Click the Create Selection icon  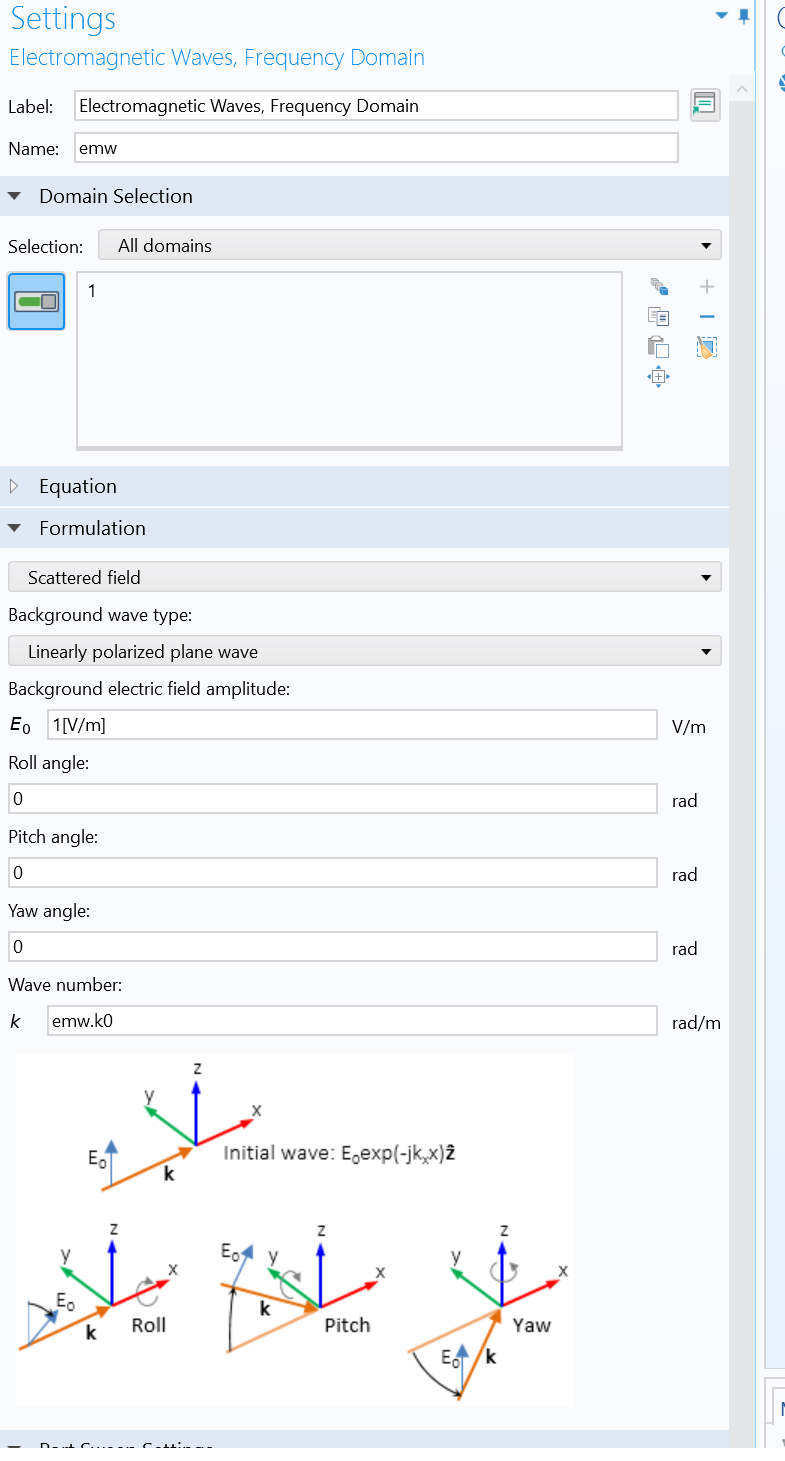click(x=658, y=287)
